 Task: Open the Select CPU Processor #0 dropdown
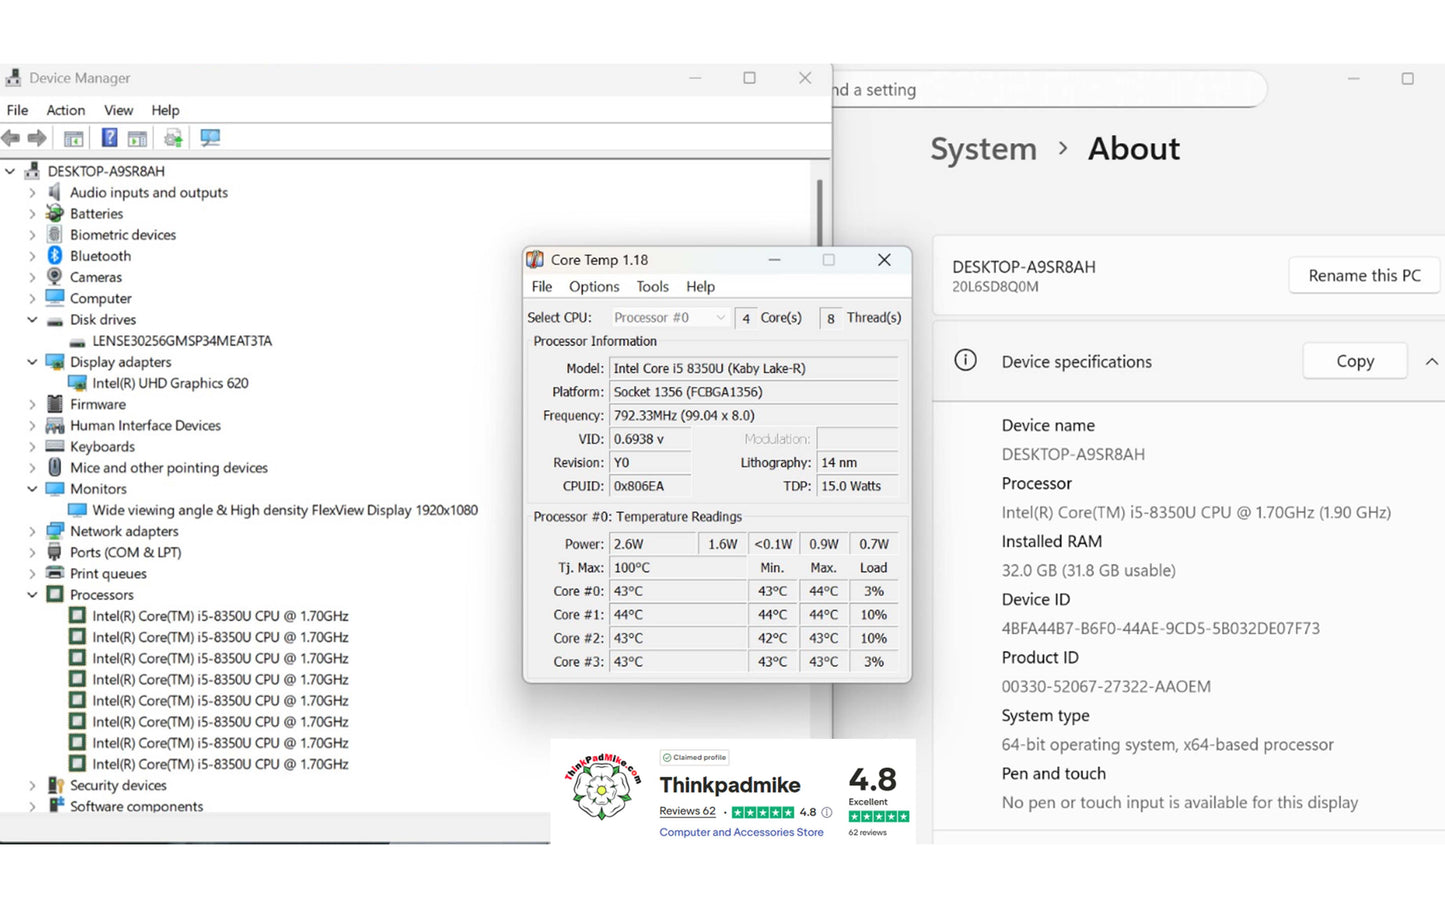(x=669, y=318)
